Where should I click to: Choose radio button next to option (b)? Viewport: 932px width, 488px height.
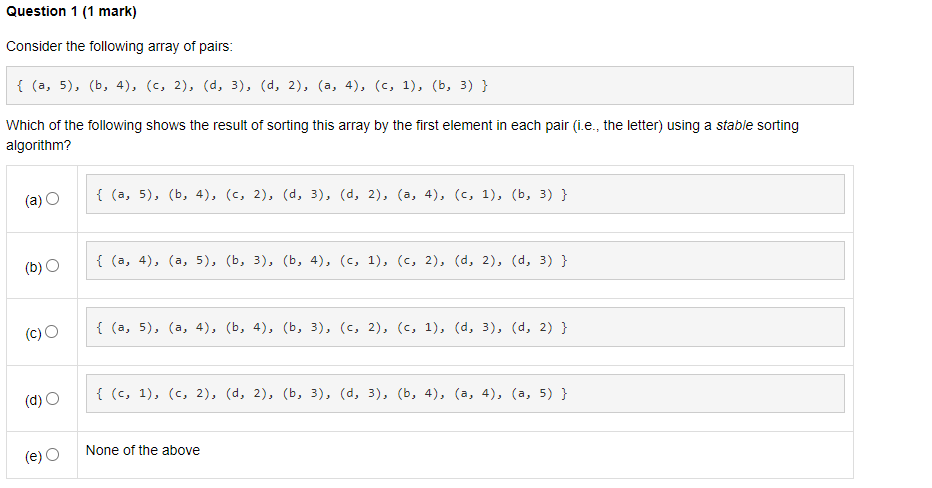[x=52, y=266]
